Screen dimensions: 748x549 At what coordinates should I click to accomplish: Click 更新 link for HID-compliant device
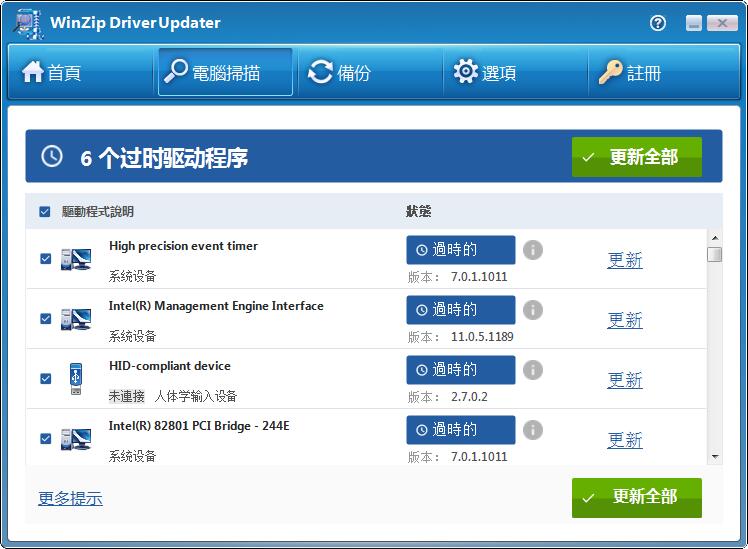pos(625,381)
